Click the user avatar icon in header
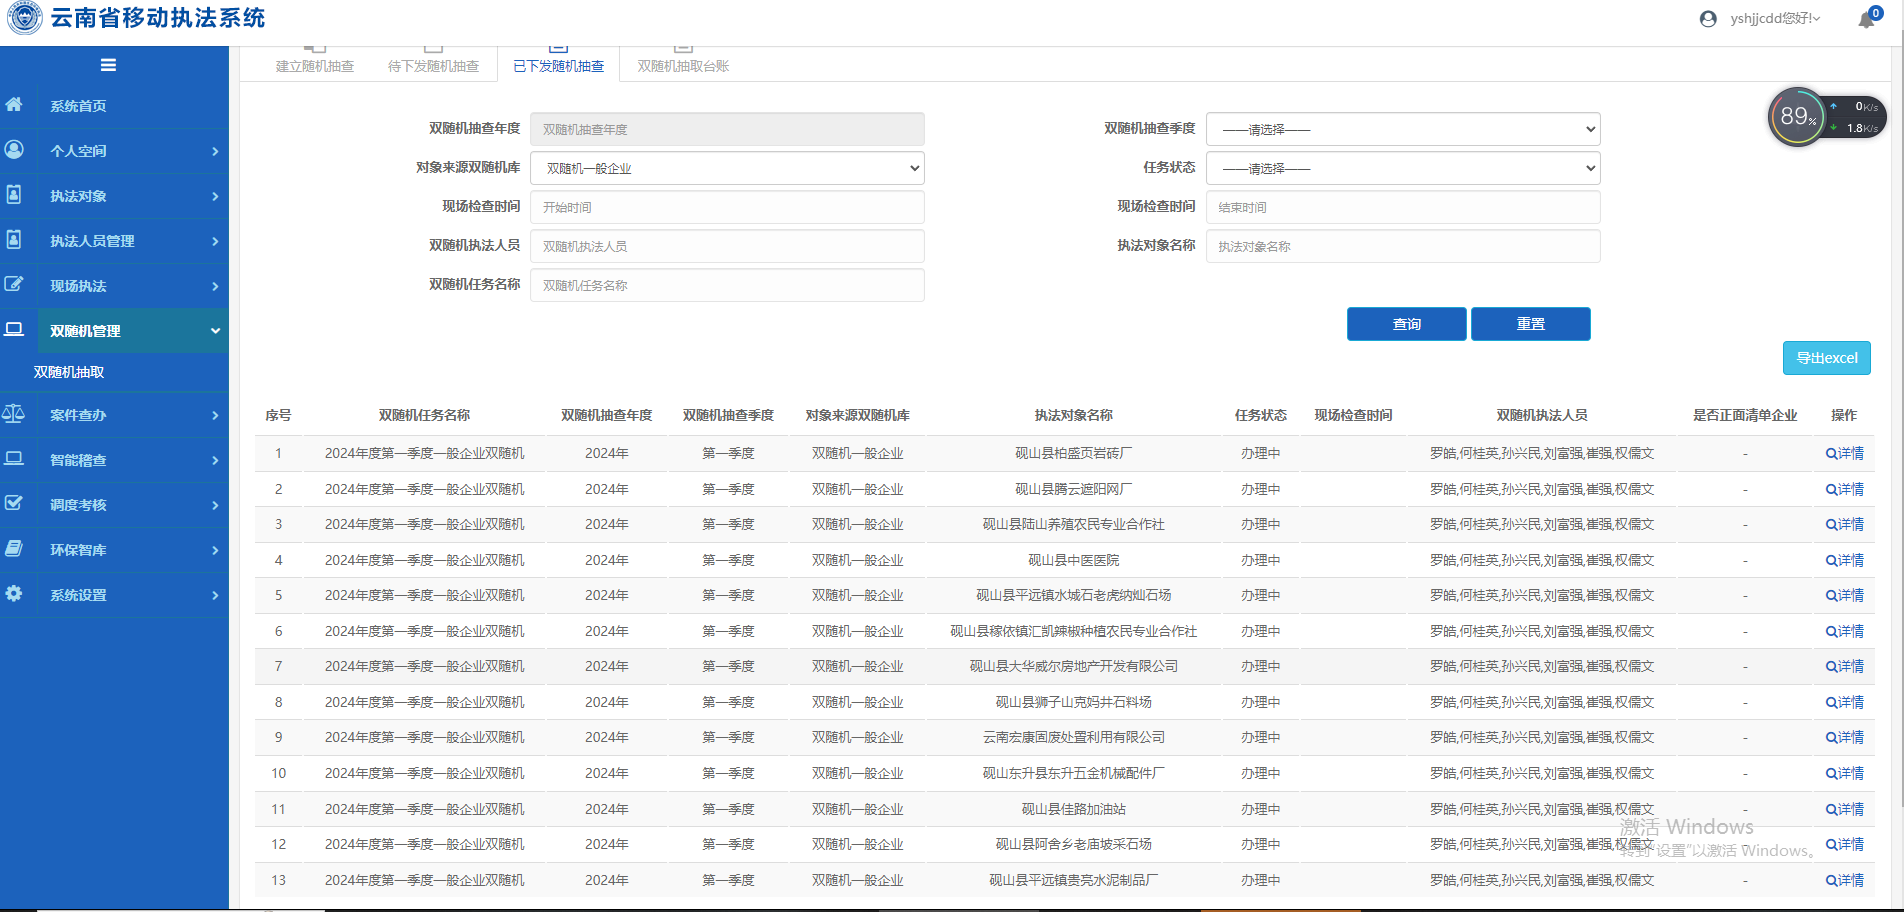Image resolution: width=1904 pixels, height=912 pixels. point(1708,19)
